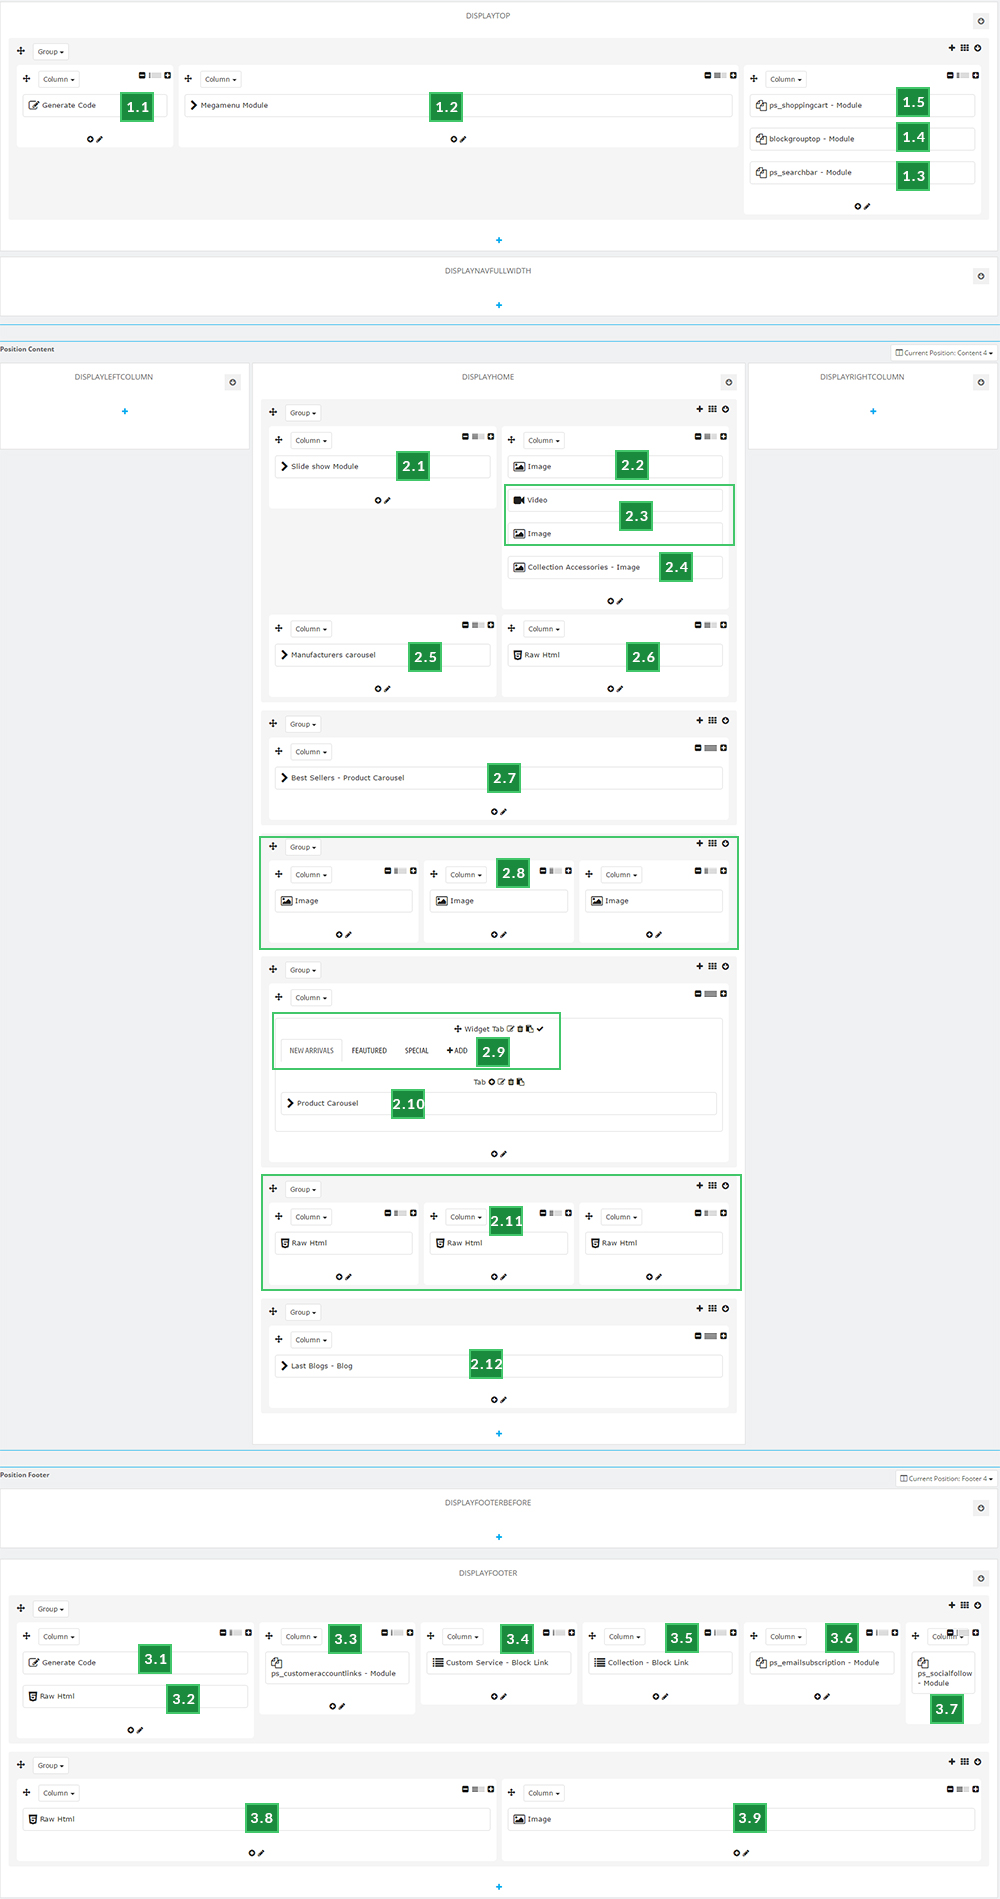Open DISPLAYRIGHTCOLUMN settings circle icon
Image resolution: width=1000 pixels, height=1899 pixels.
coord(981,382)
